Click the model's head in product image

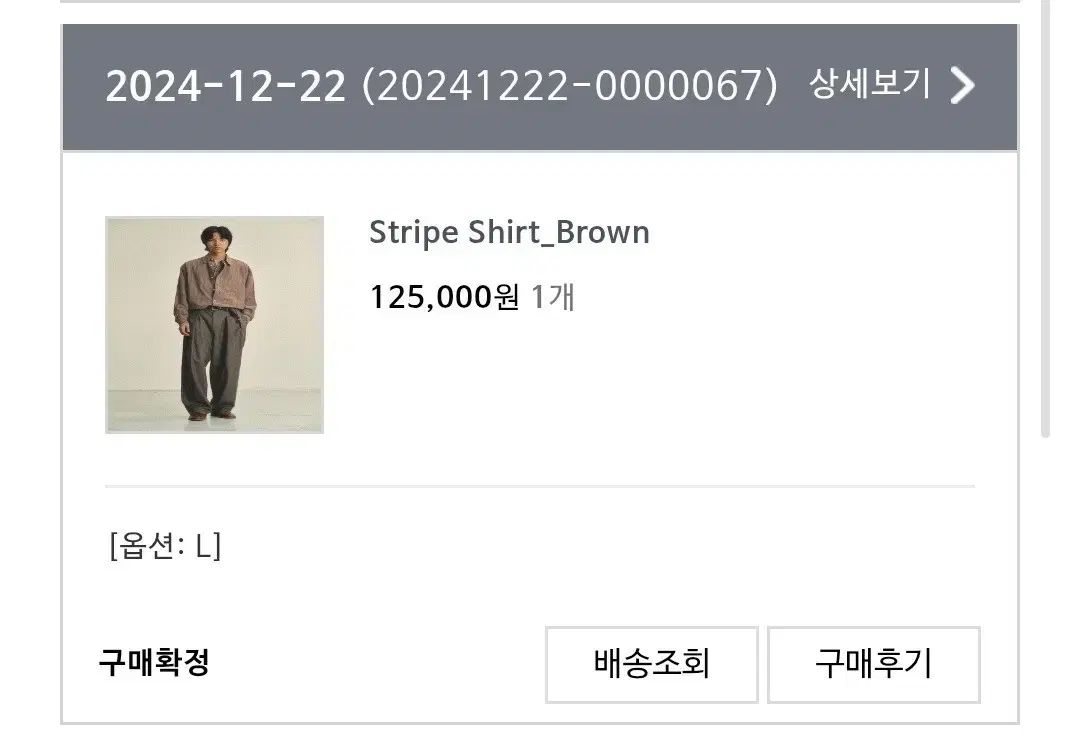215,240
